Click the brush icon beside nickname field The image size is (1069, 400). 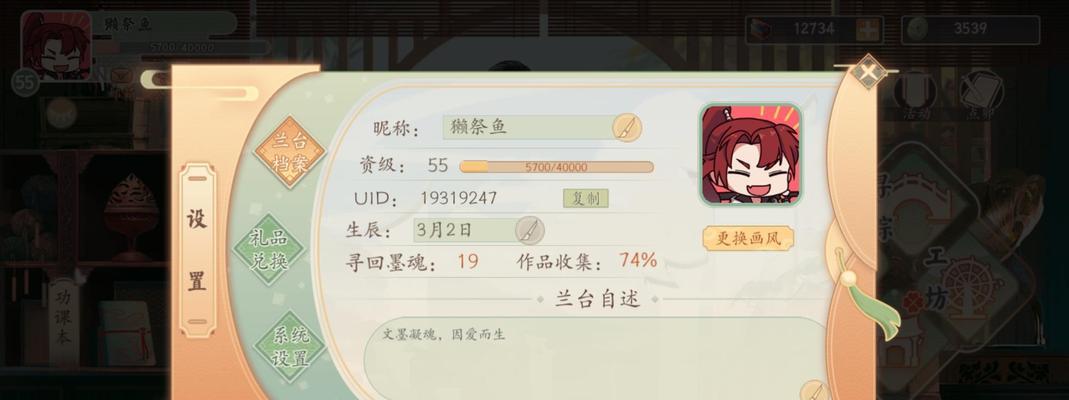(626, 127)
